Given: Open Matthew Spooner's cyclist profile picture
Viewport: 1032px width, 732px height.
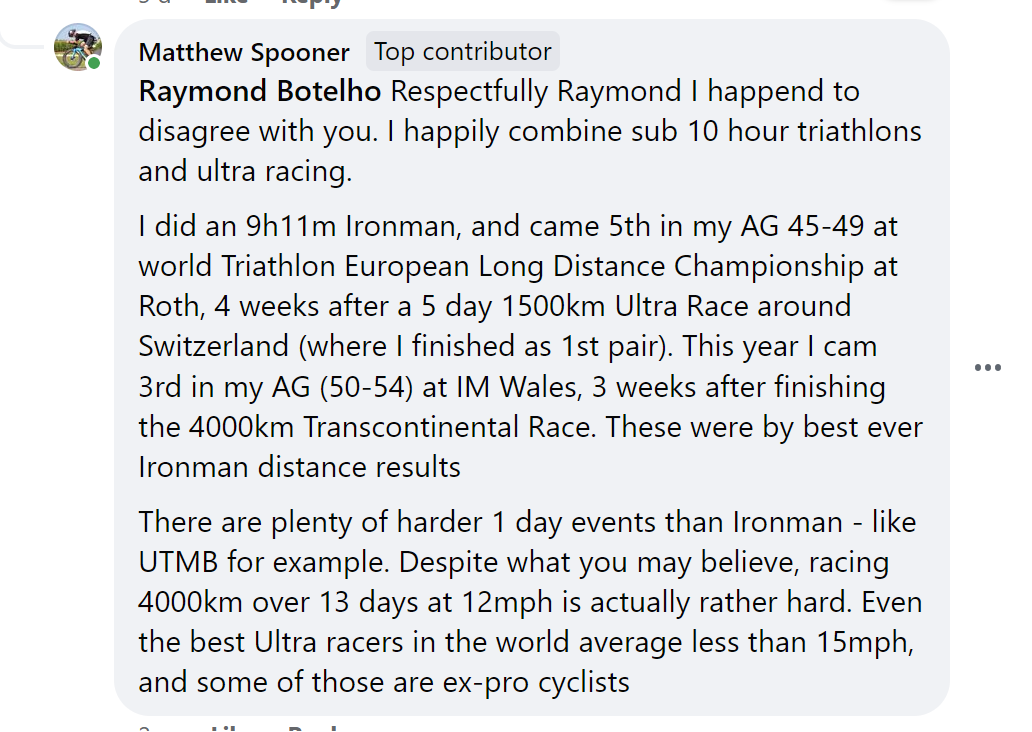Looking at the screenshot, I should pos(78,47).
